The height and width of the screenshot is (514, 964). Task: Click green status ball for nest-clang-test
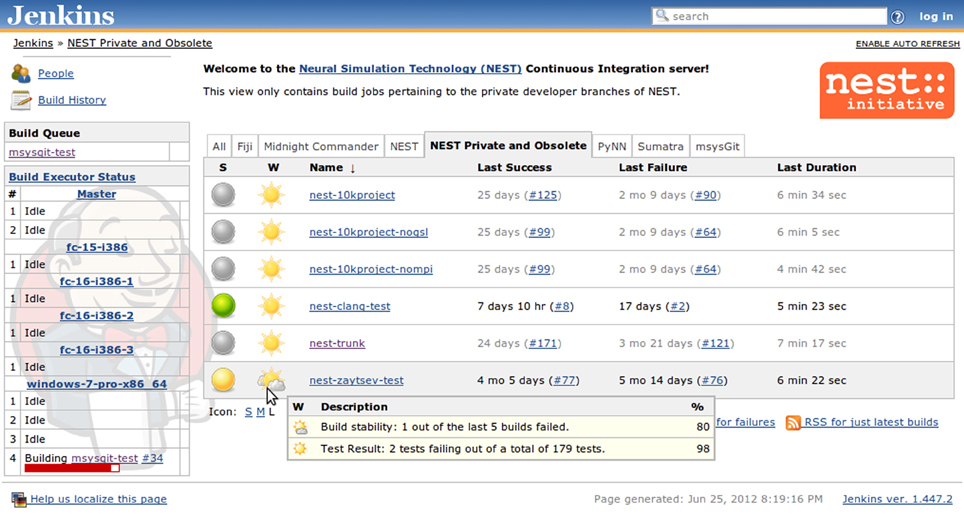tap(223, 306)
